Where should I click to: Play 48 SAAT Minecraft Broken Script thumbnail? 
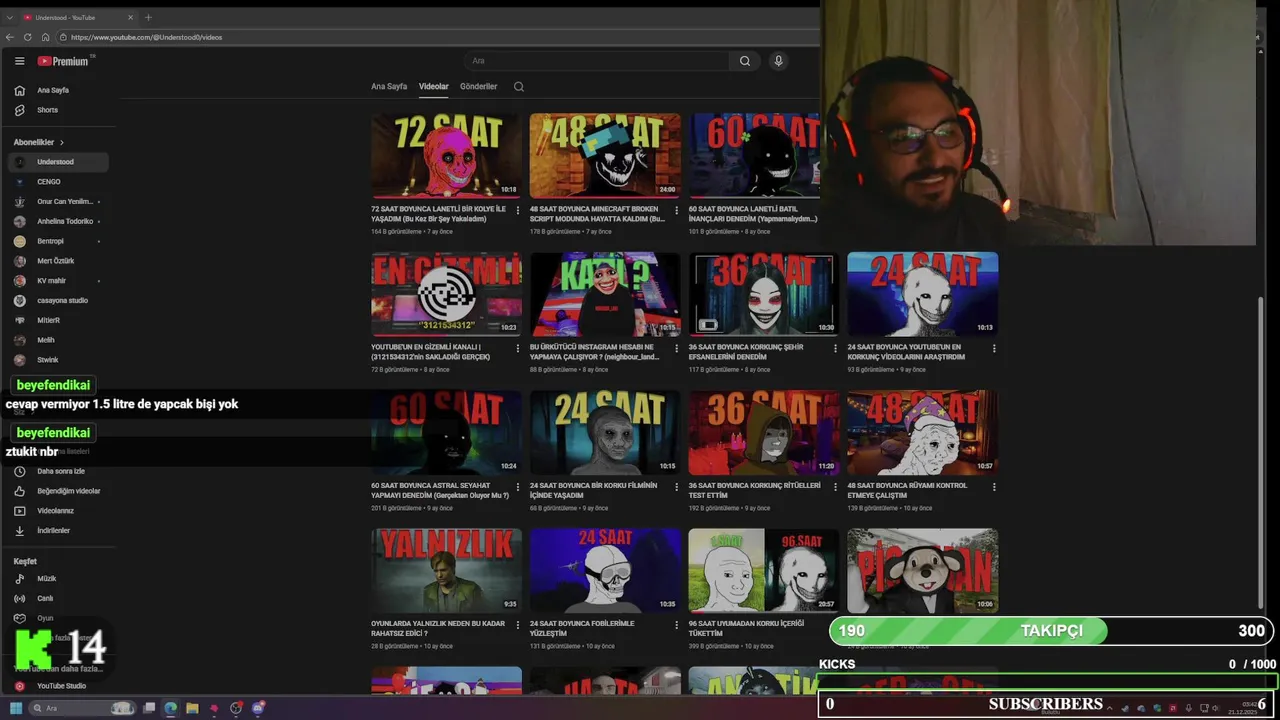point(605,155)
